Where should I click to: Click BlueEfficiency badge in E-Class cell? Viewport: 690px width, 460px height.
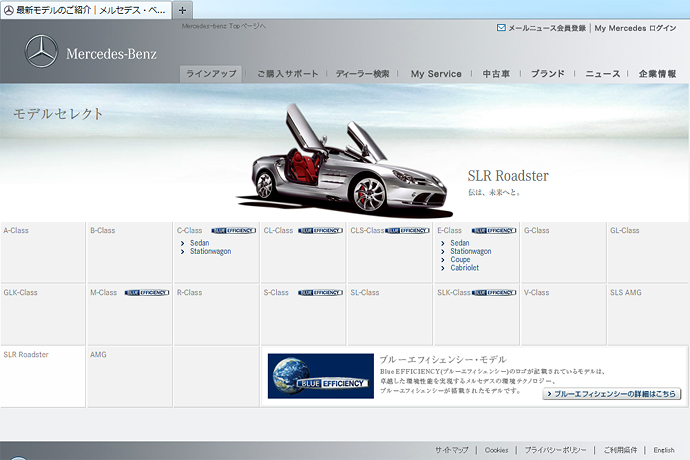click(494, 231)
